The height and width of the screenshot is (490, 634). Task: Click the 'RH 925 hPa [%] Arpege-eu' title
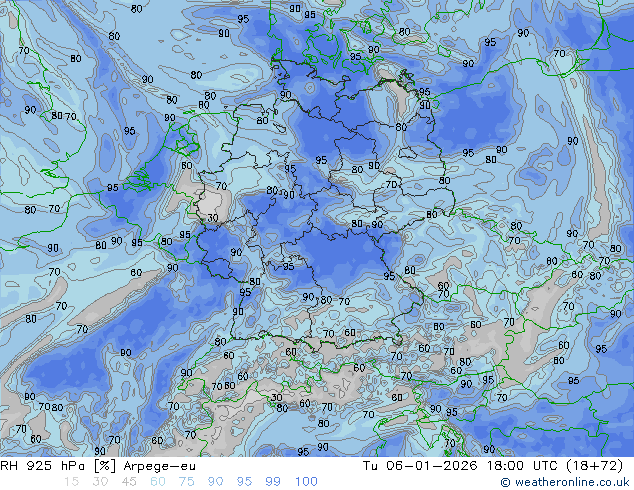98,466
